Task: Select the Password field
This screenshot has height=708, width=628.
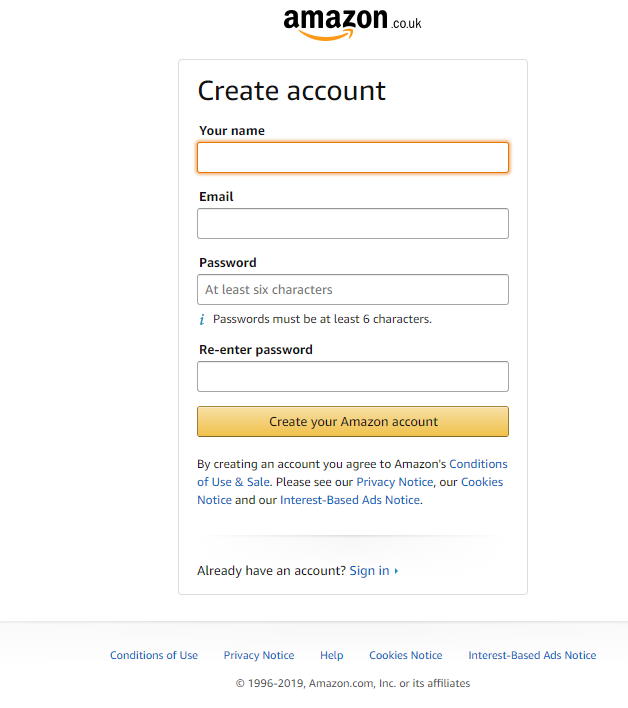Action: coord(353,289)
